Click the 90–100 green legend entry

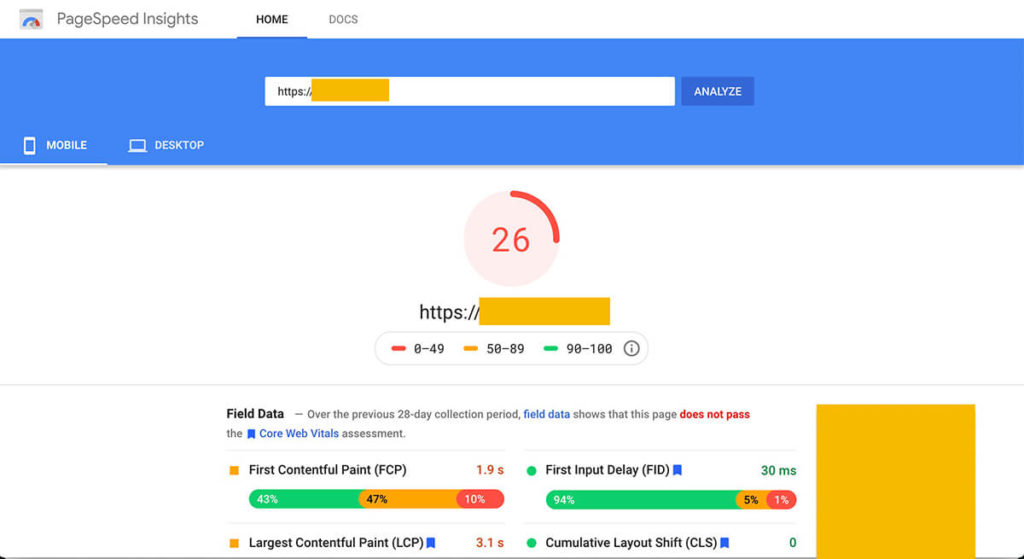click(578, 349)
